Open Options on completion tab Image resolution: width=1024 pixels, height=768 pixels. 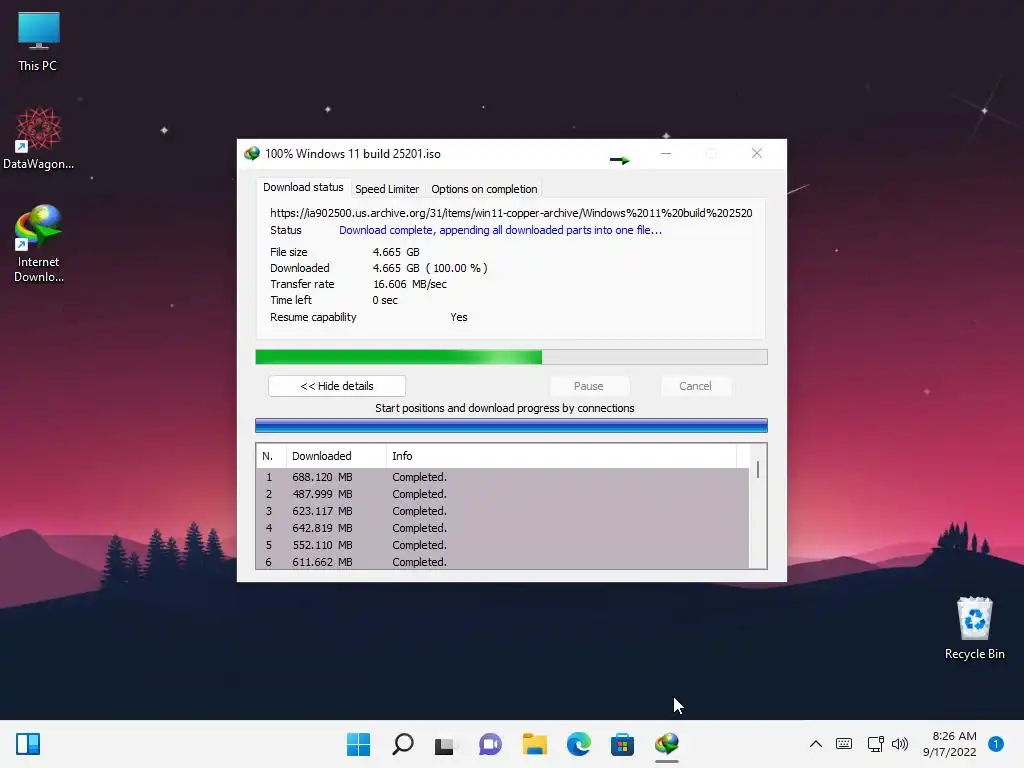tap(484, 189)
